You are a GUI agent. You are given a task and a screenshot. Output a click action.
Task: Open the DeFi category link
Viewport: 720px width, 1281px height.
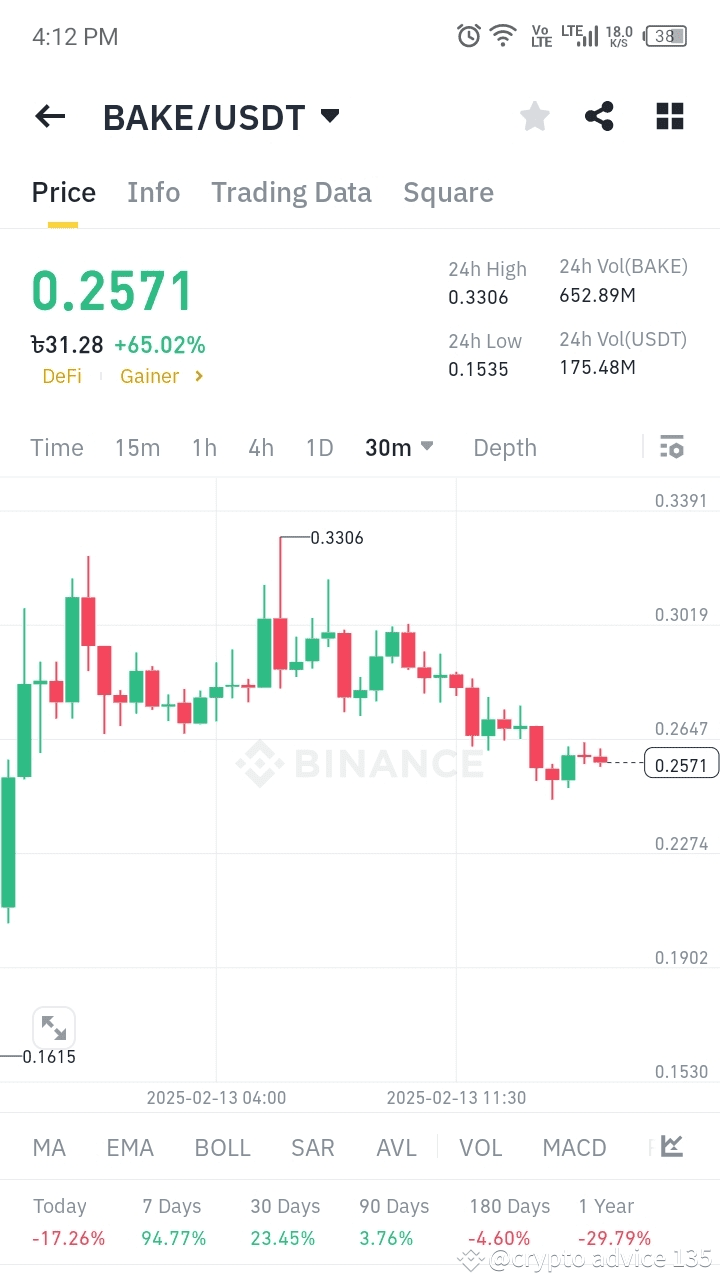pyautogui.click(x=62, y=376)
